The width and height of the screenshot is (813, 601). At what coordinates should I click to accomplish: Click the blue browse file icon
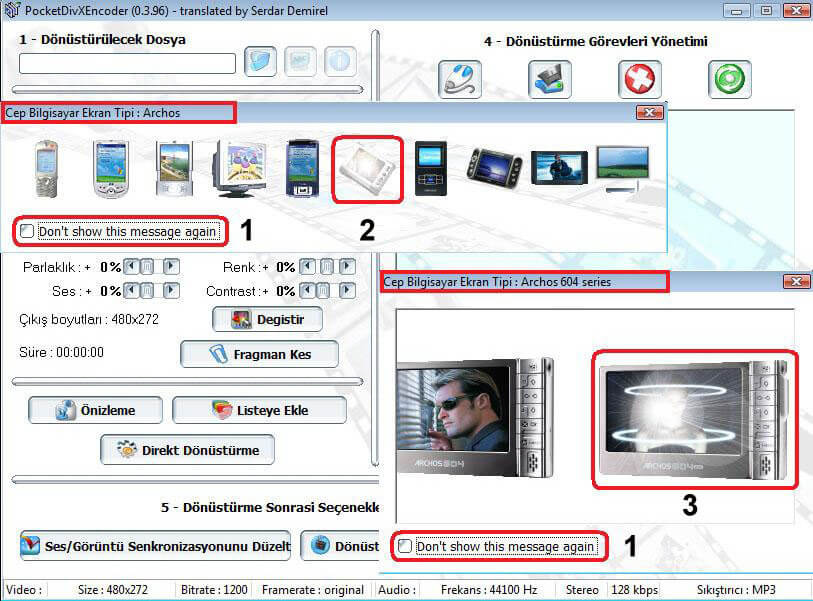click(x=260, y=62)
